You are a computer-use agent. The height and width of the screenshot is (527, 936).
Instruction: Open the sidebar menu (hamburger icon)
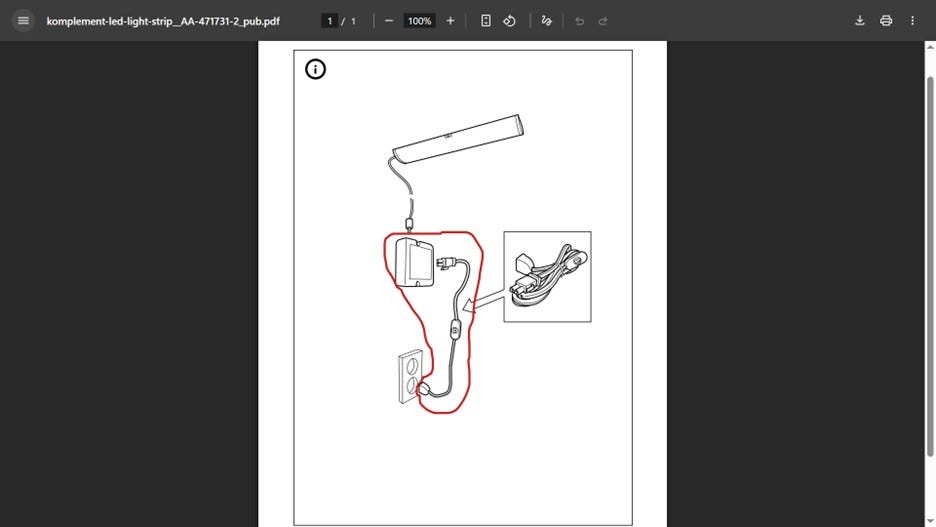click(23, 21)
